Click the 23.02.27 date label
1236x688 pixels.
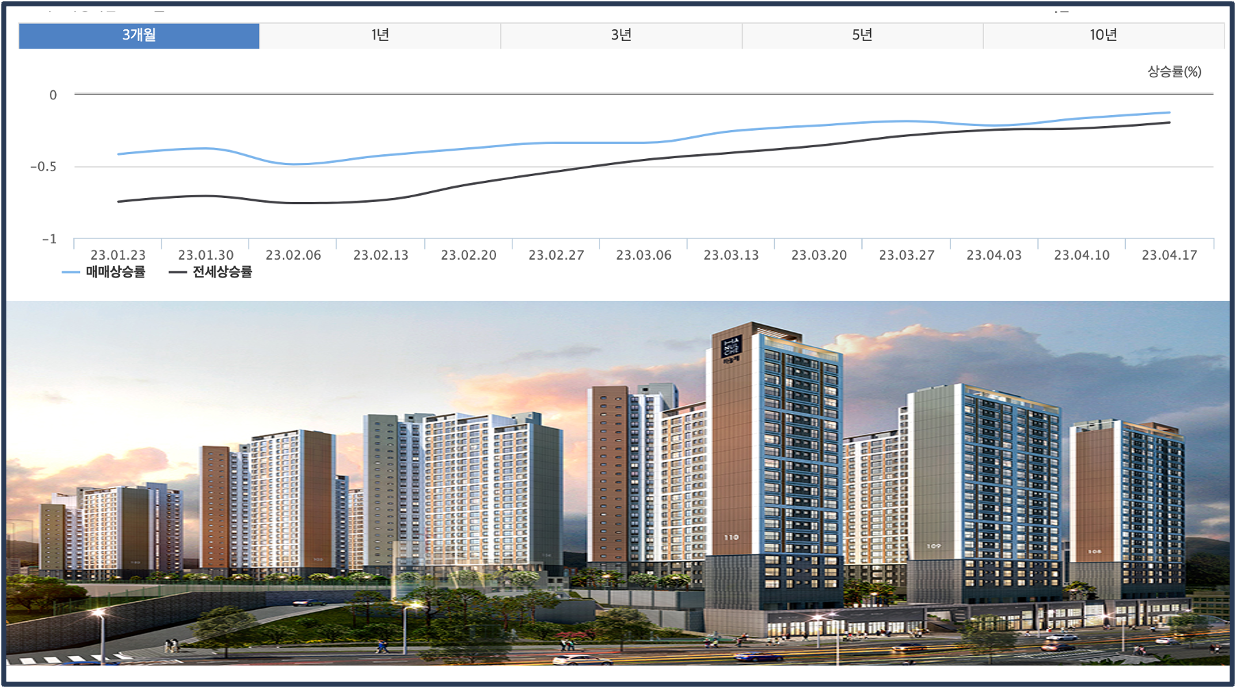pos(556,255)
